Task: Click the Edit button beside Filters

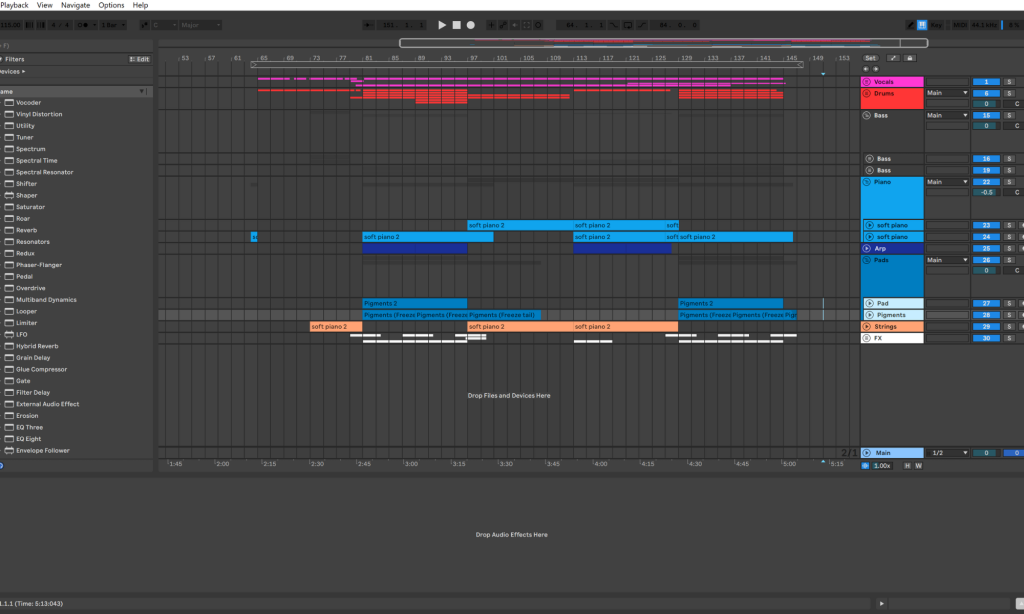Action: (140, 60)
